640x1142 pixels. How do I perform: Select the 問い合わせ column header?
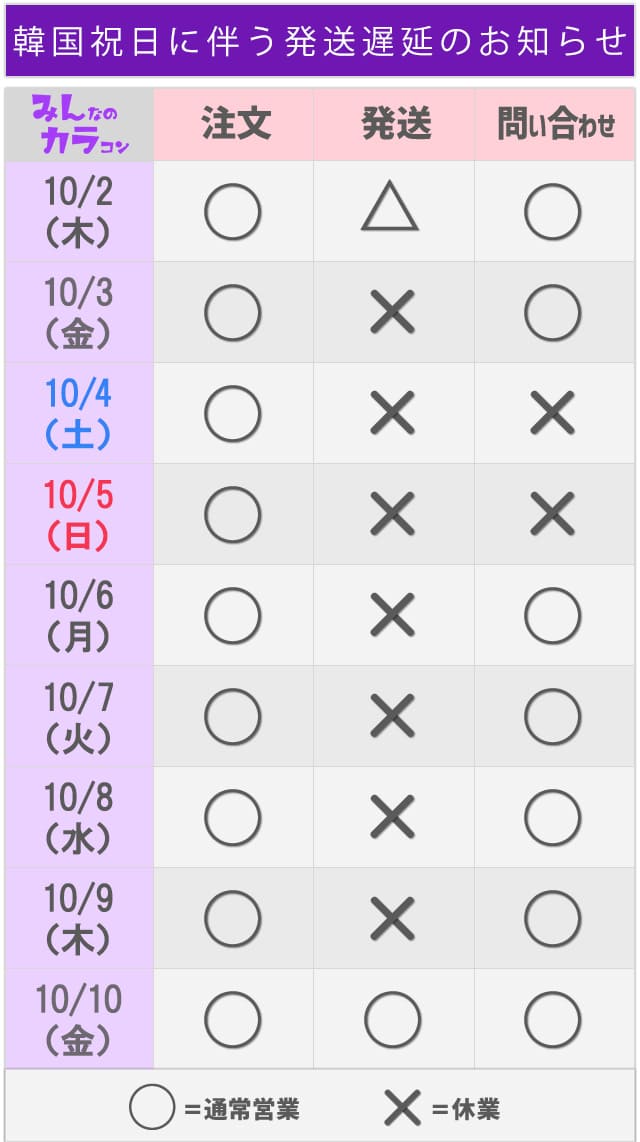coord(555,125)
